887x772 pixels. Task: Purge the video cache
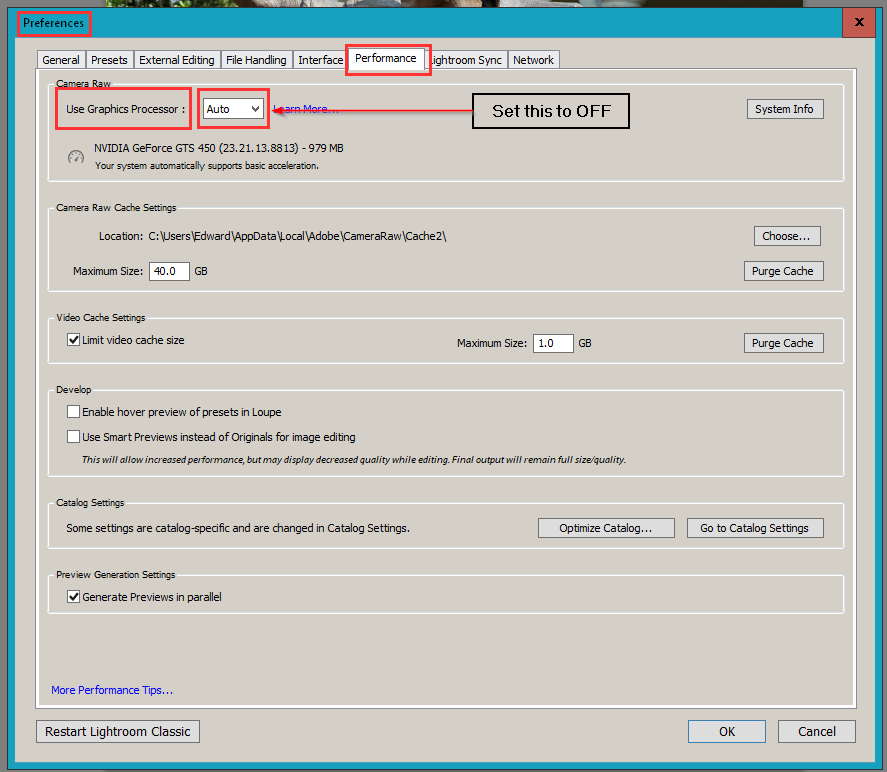tap(783, 342)
